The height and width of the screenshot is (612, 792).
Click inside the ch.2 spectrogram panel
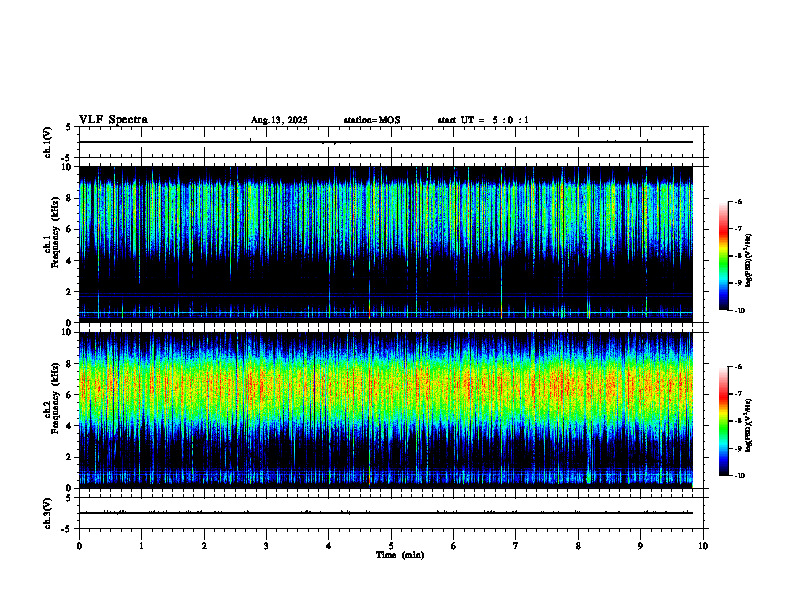click(385, 410)
